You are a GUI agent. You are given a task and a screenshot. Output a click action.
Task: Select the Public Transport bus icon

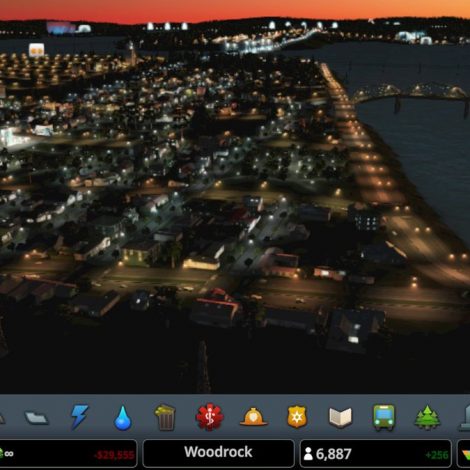coord(384,417)
